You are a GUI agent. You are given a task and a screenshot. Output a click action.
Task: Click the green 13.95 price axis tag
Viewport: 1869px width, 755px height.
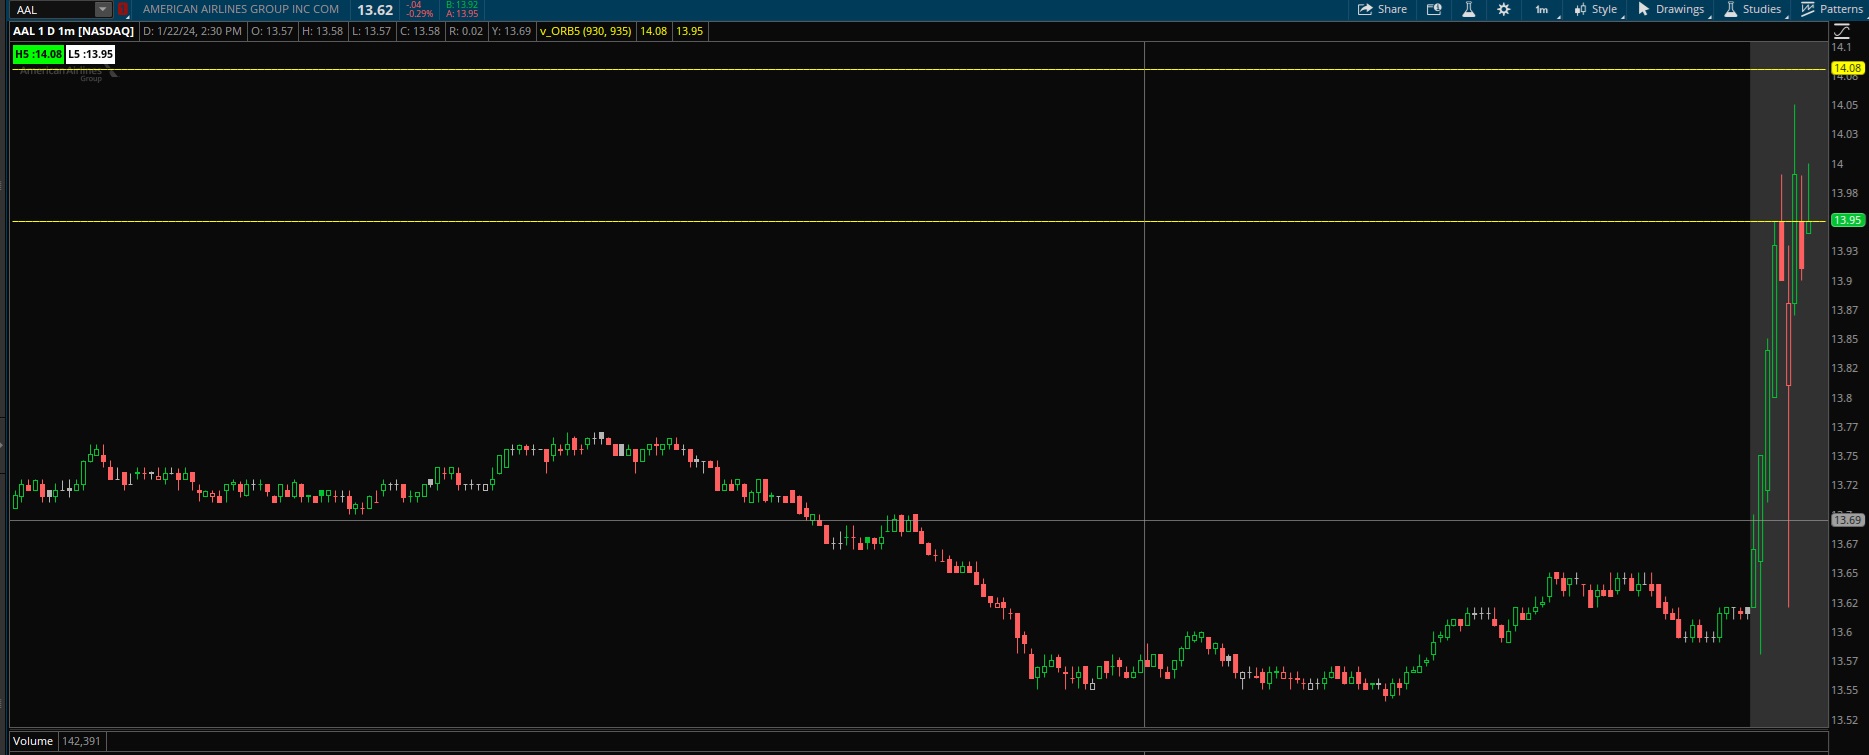pyautogui.click(x=1846, y=220)
